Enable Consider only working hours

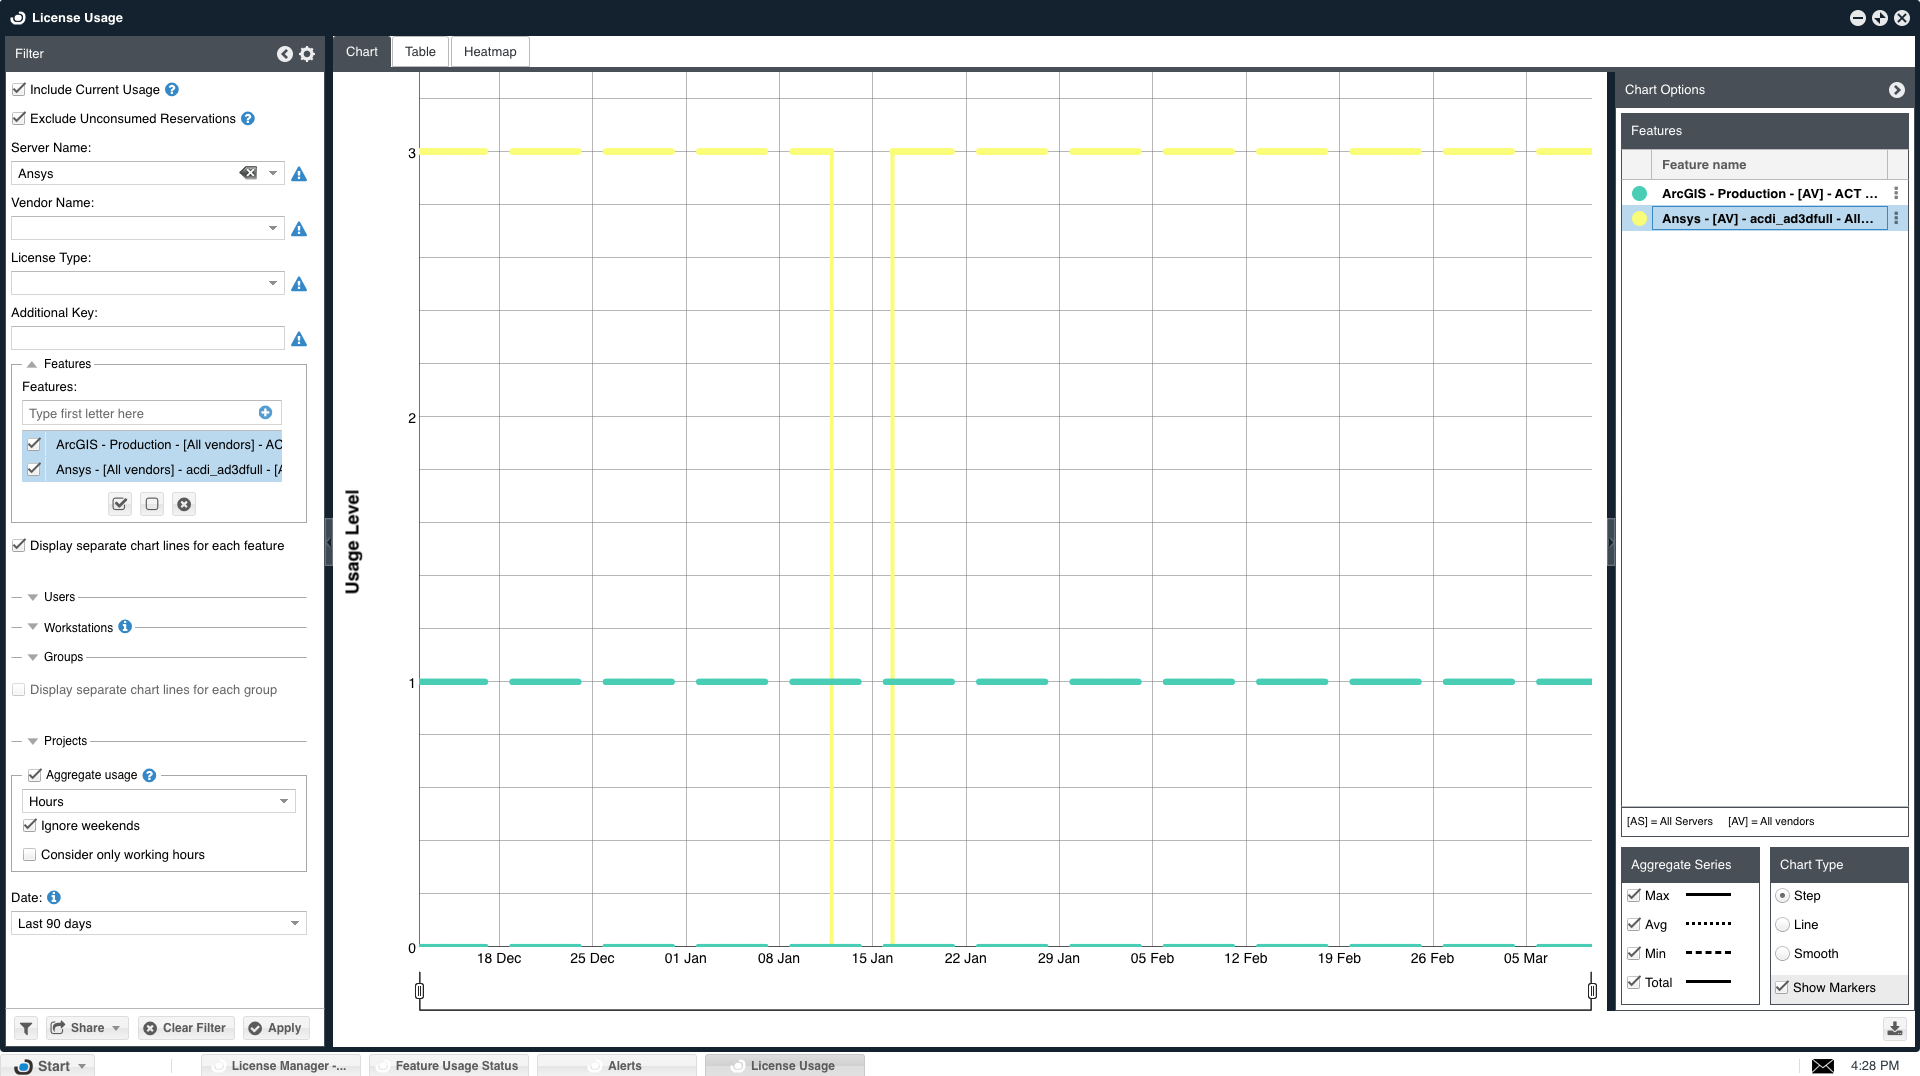tap(30, 855)
